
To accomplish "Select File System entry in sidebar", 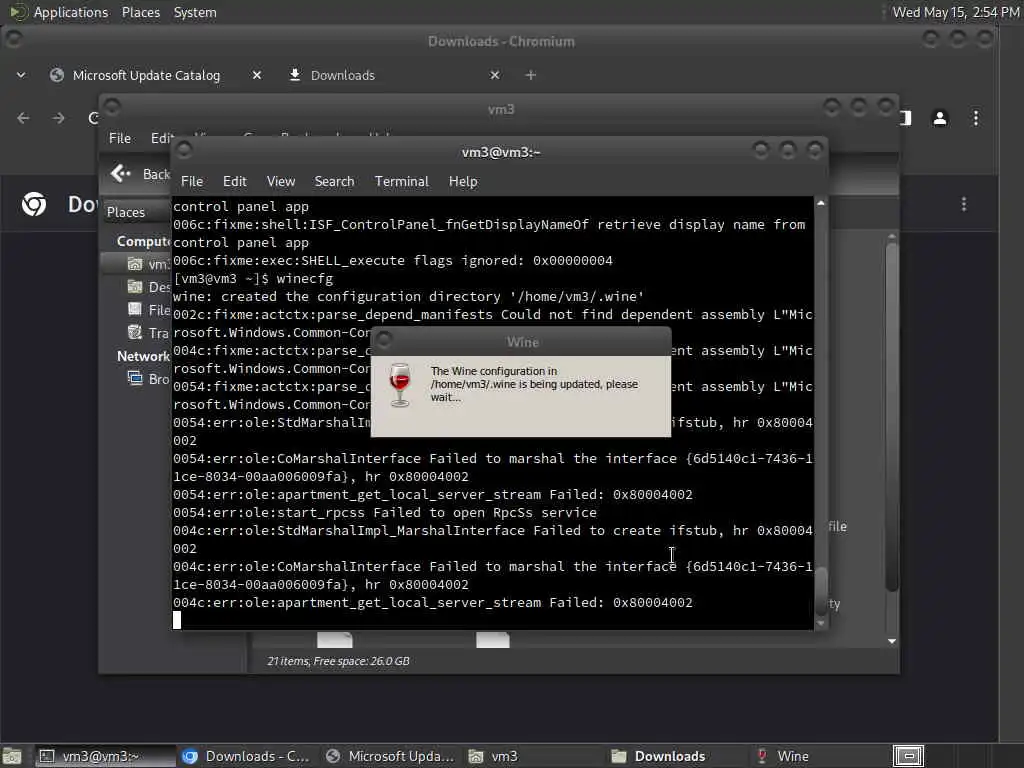I will pos(149,310).
